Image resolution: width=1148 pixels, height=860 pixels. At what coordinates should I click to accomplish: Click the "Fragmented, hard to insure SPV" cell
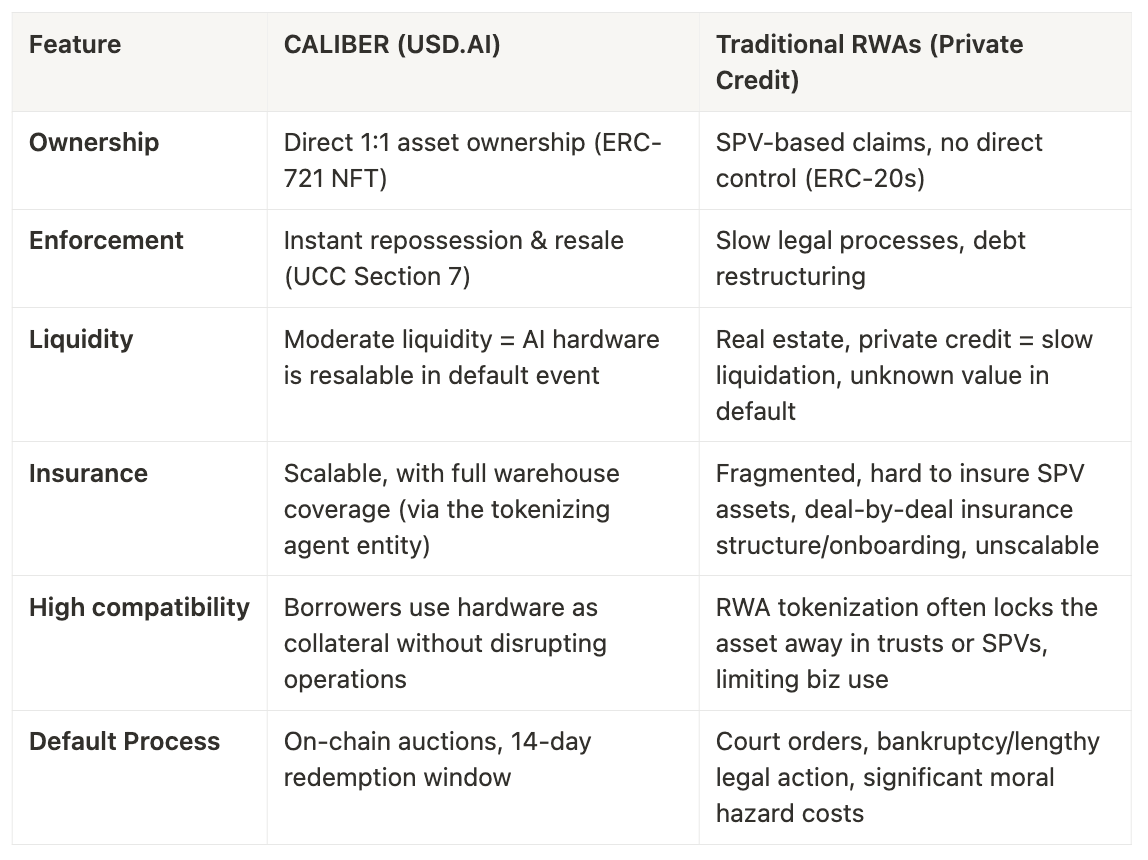point(906,509)
